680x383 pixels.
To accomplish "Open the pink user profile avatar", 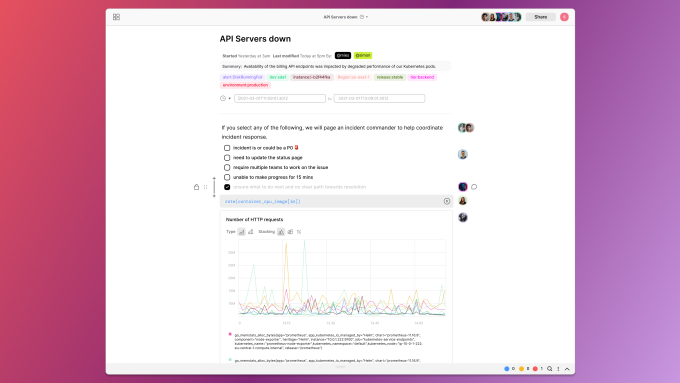I will (x=564, y=17).
